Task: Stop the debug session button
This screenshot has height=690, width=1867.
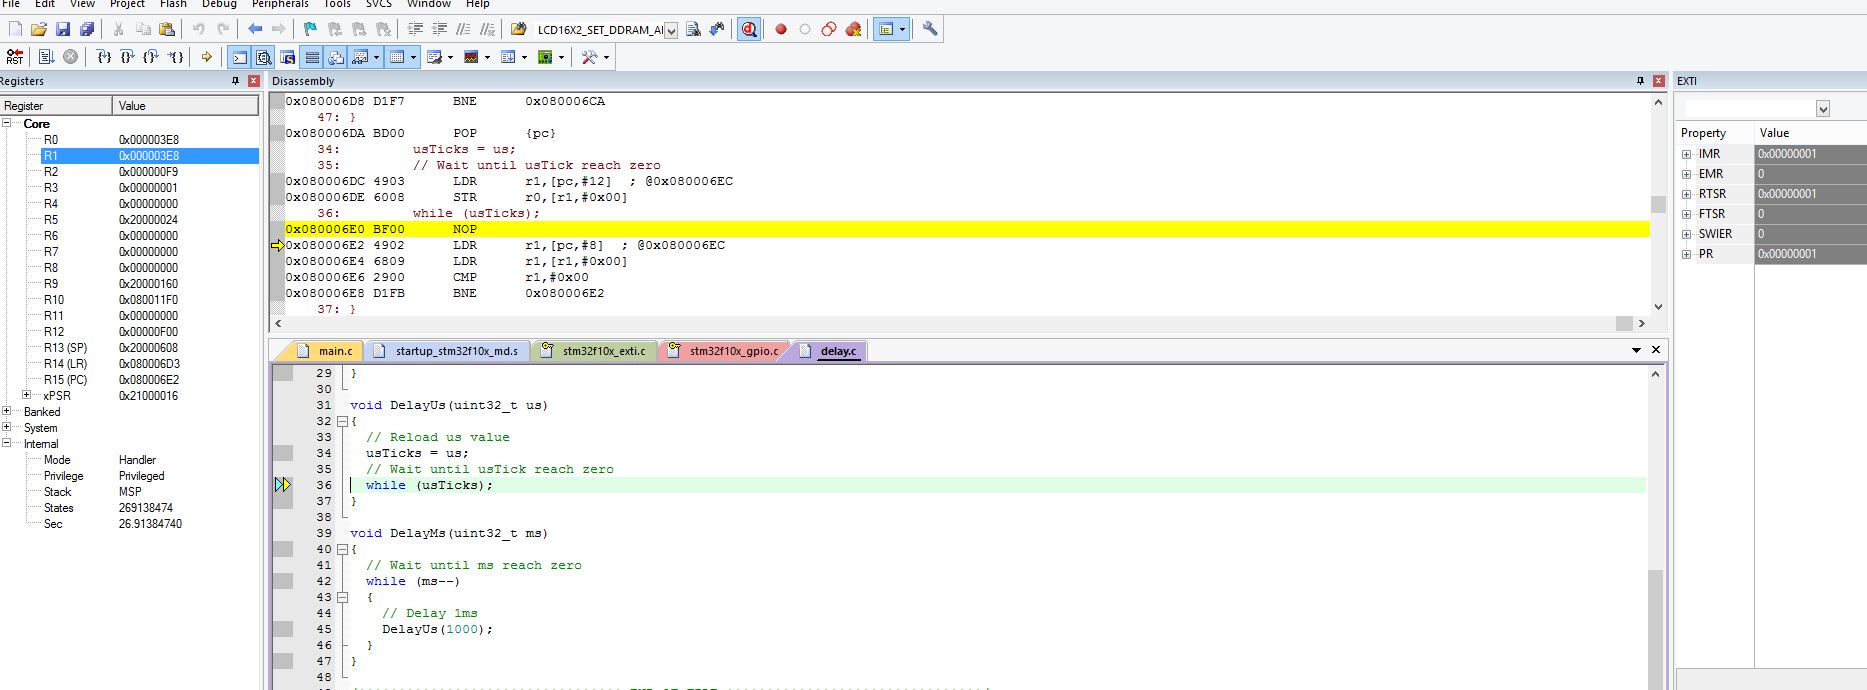Action: (x=749, y=29)
